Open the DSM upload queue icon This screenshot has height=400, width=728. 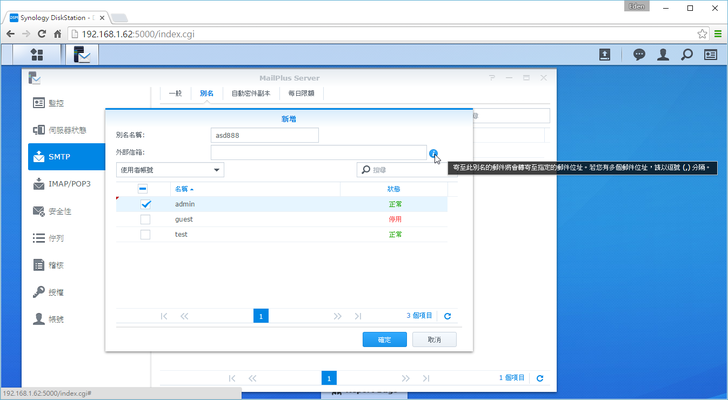[605, 54]
